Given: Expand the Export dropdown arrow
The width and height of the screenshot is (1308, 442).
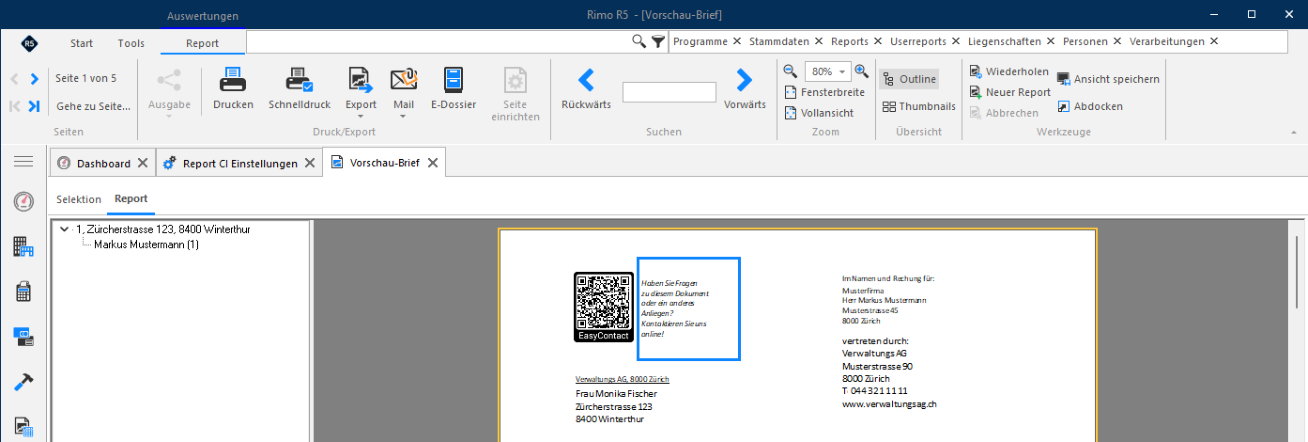Looking at the screenshot, I should pyautogui.click(x=360, y=116).
